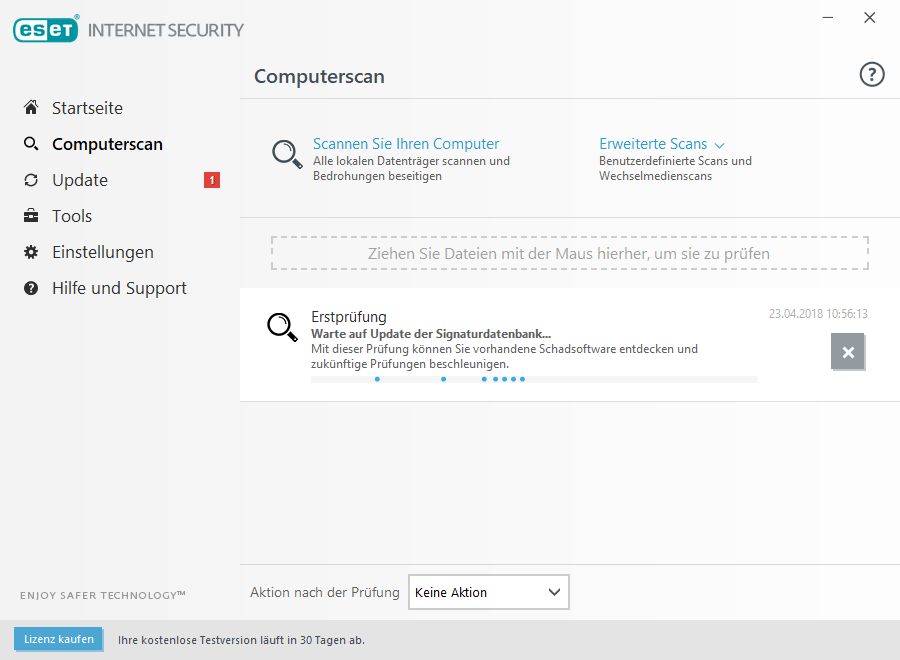The height and width of the screenshot is (660, 900).
Task: Go to the Startseite menu item
Action: coord(87,108)
